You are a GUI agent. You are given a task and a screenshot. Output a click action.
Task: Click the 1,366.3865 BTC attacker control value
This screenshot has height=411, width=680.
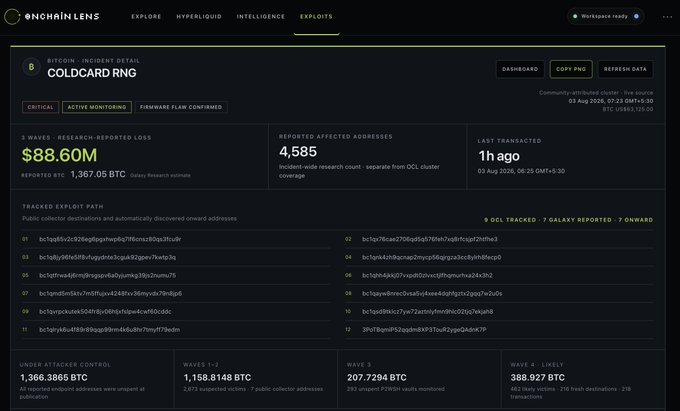click(x=54, y=378)
